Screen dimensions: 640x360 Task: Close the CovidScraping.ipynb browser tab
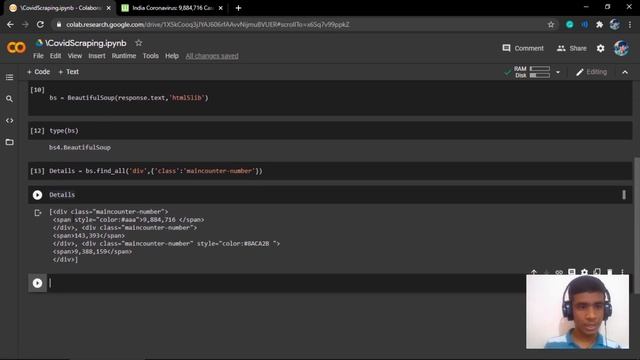coord(109,8)
